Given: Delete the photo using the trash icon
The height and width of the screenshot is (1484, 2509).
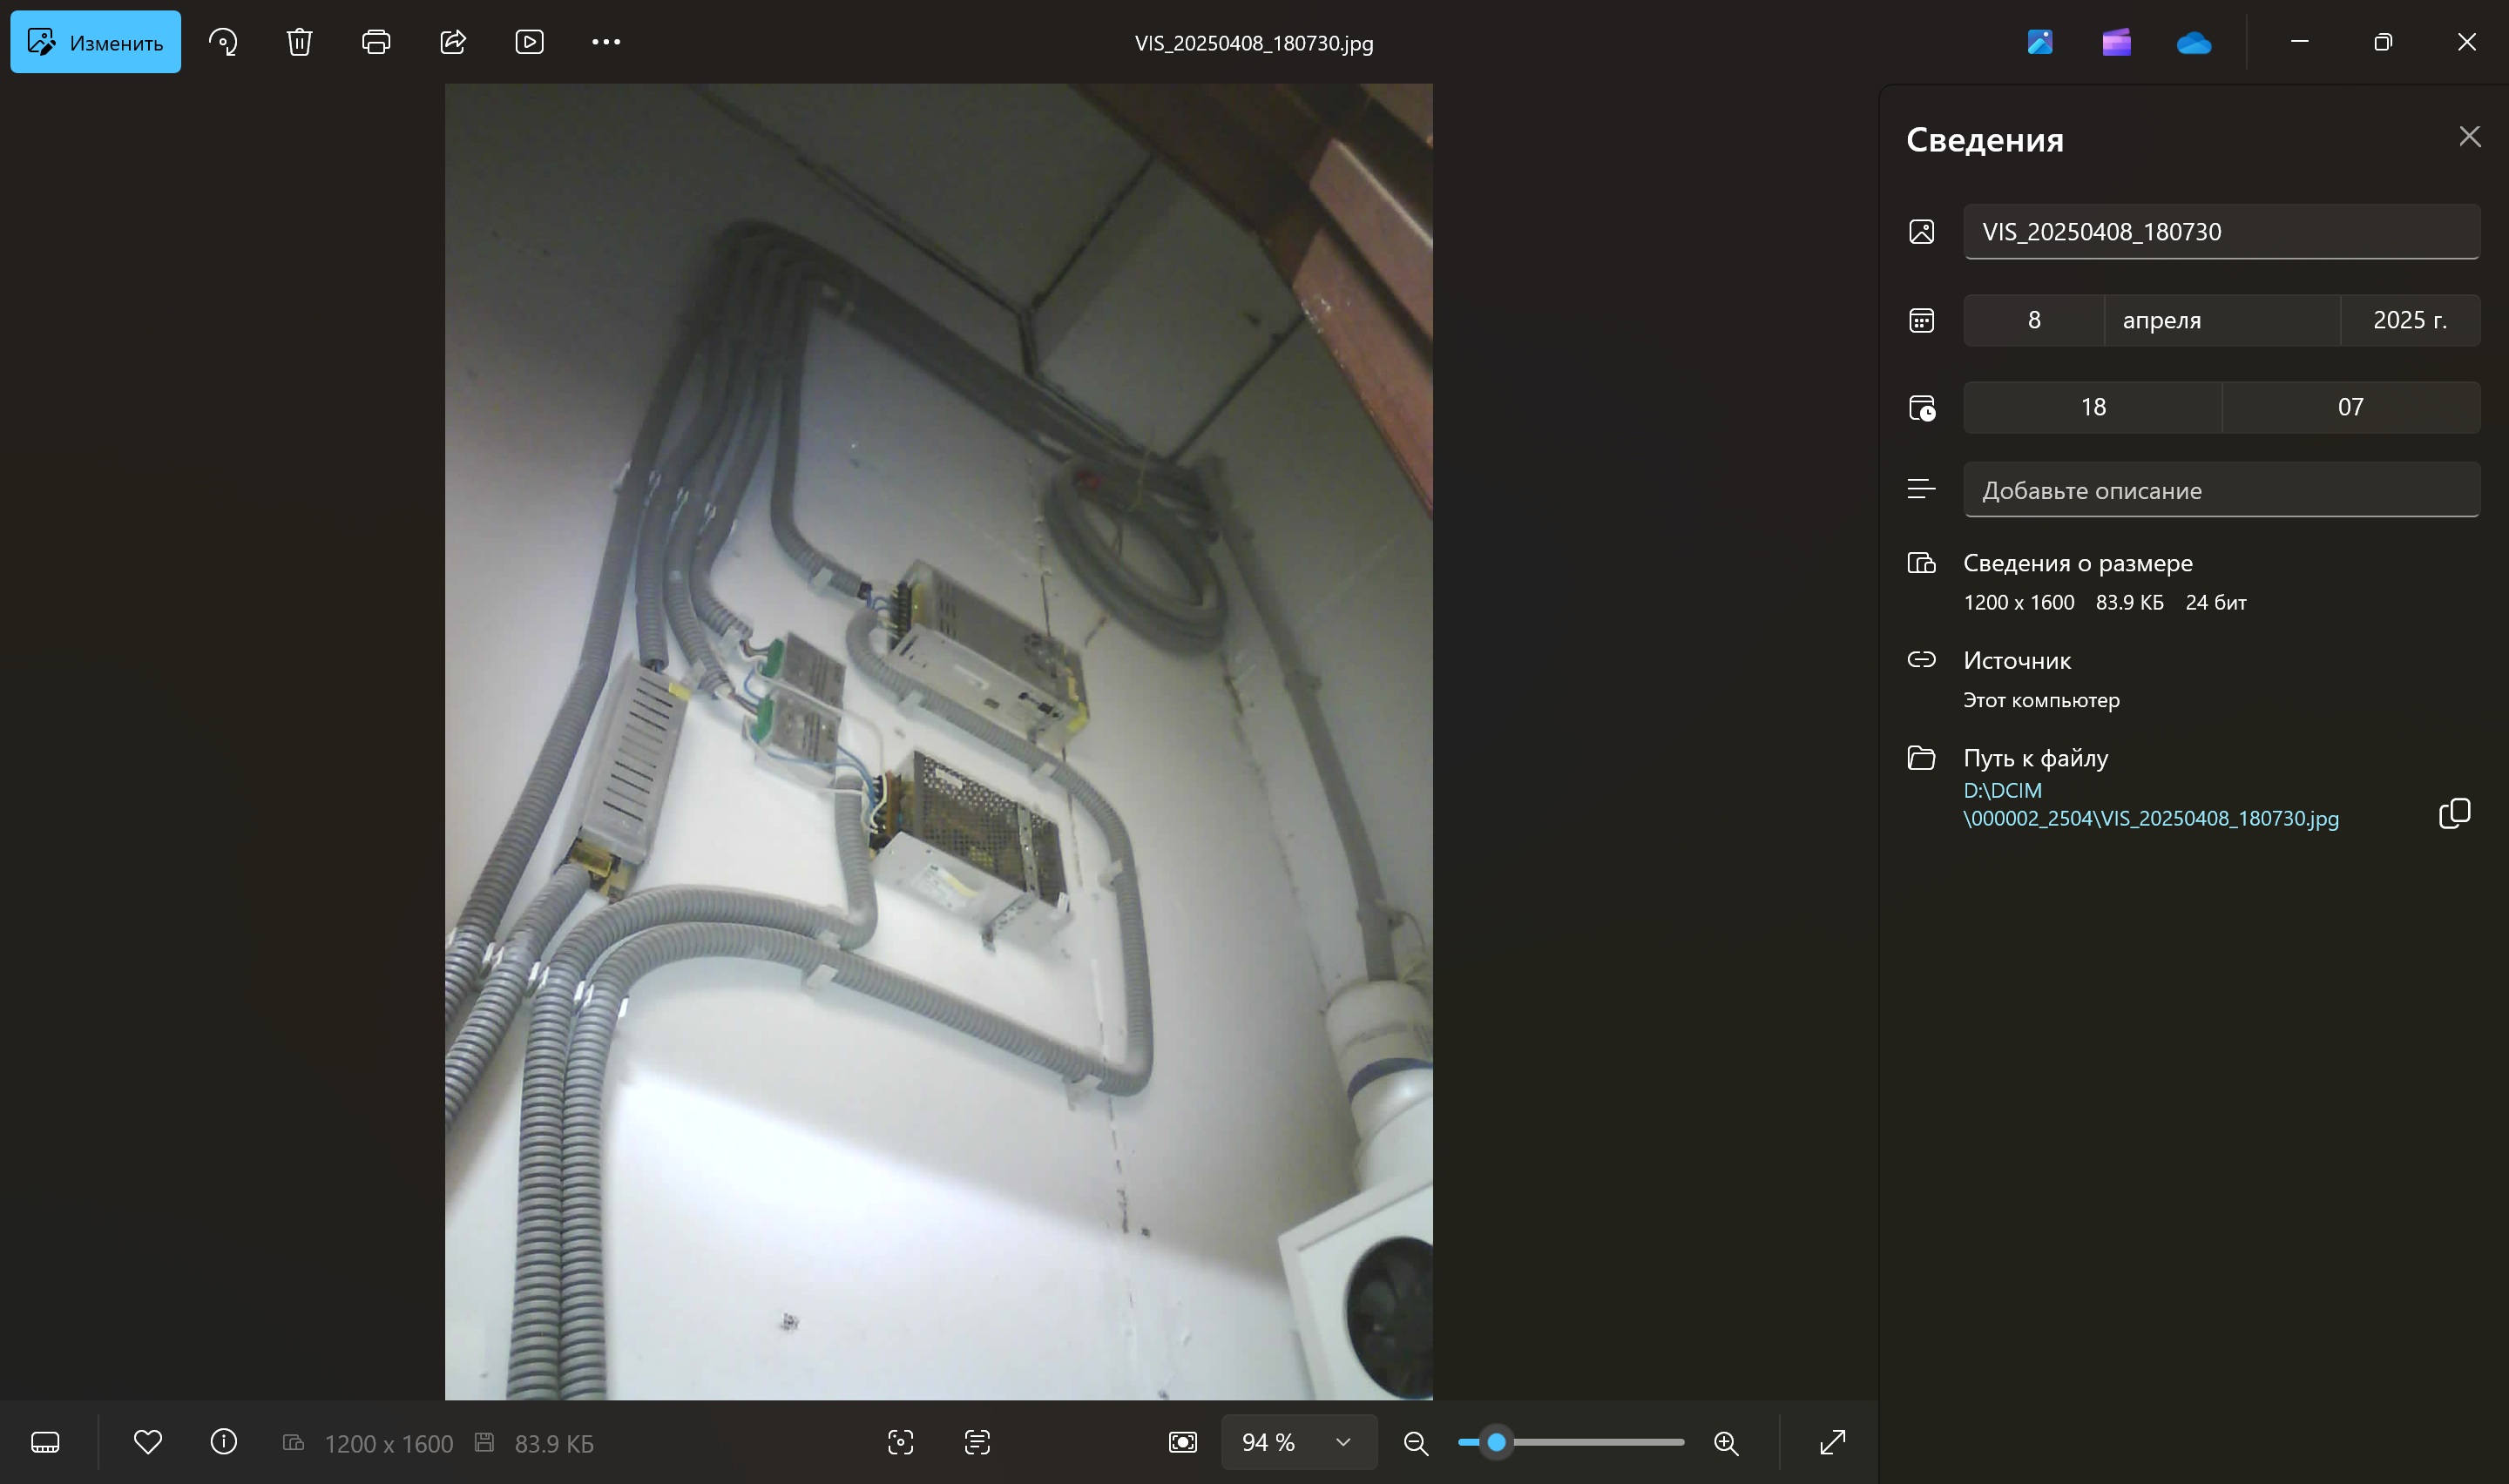Looking at the screenshot, I should [x=299, y=42].
